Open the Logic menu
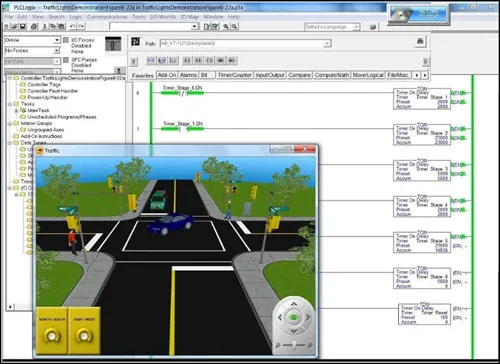 tap(76, 17)
